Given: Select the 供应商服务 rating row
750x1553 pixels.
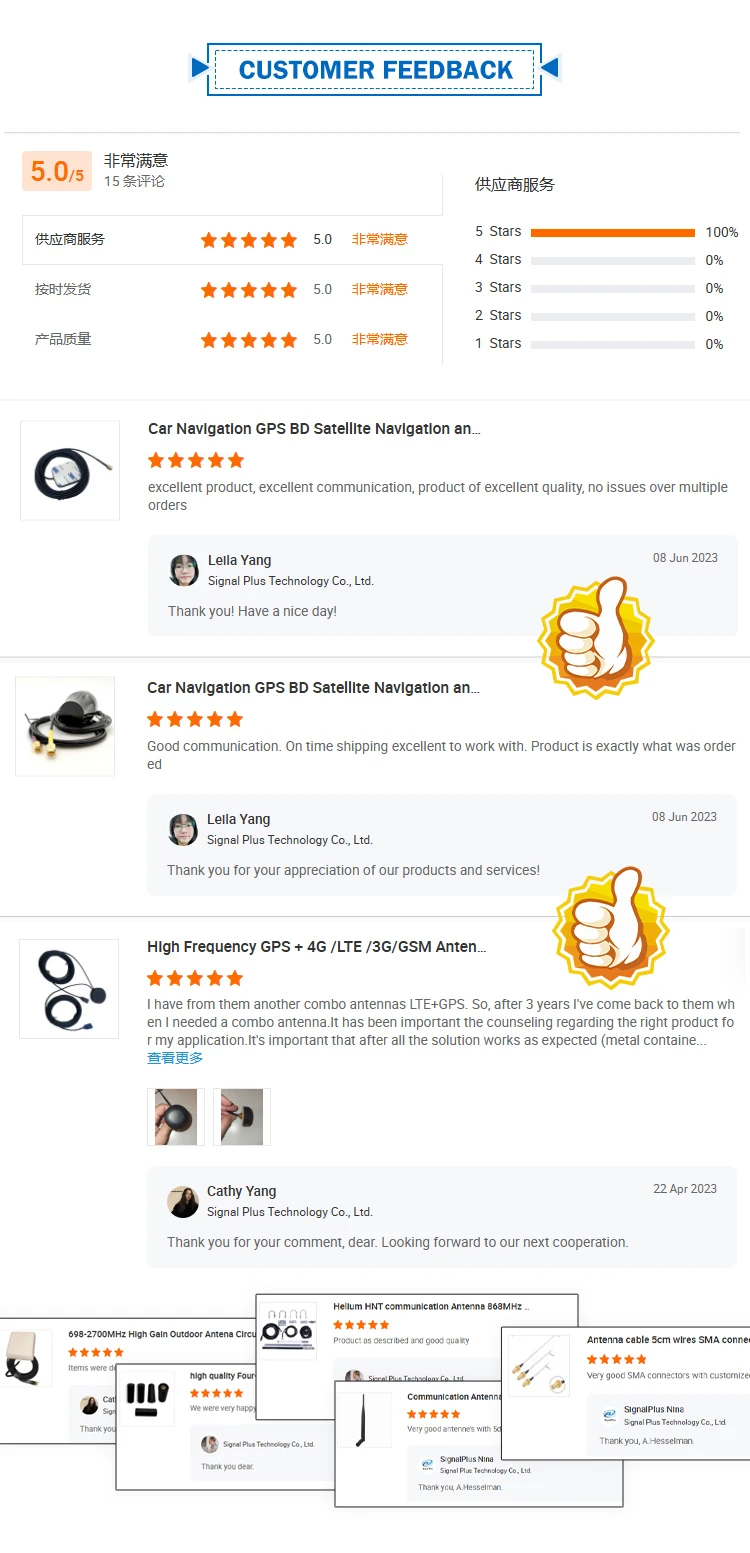Looking at the screenshot, I should pyautogui.click(x=232, y=240).
